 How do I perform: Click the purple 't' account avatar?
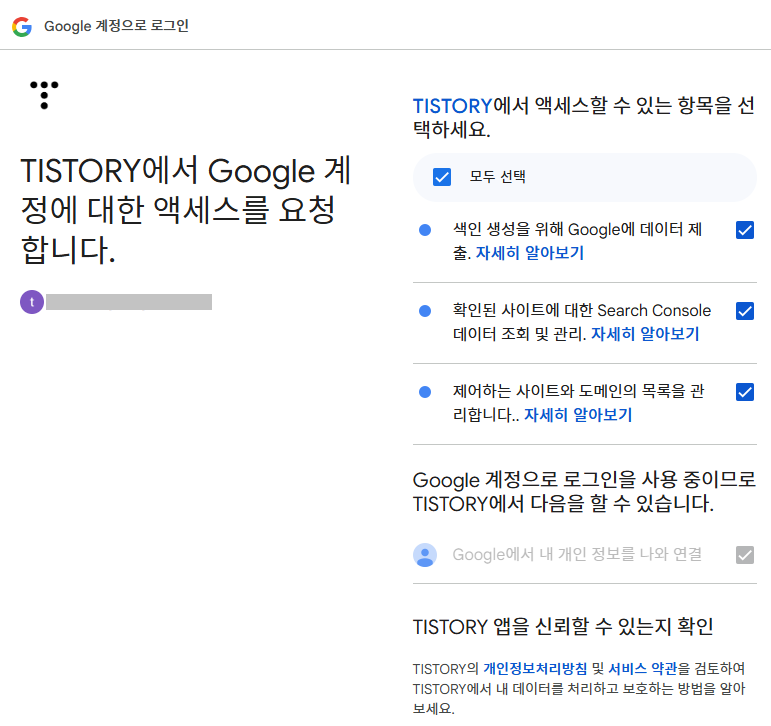[x=32, y=302]
